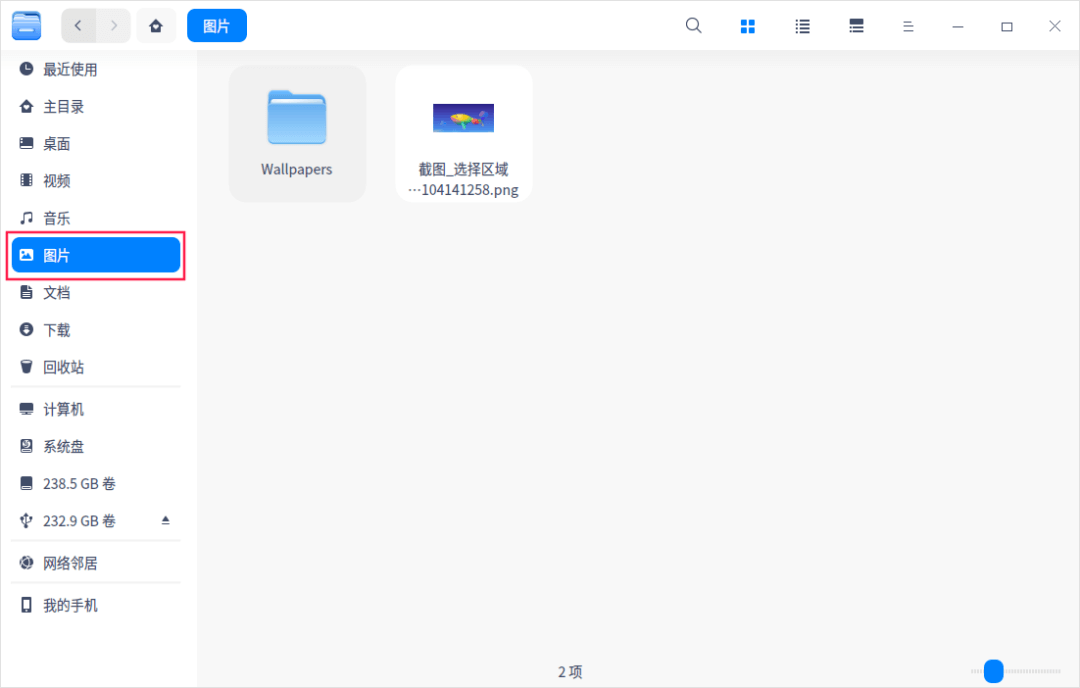Close the file manager window
Image resolution: width=1080 pixels, height=688 pixels.
click(x=1055, y=26)
